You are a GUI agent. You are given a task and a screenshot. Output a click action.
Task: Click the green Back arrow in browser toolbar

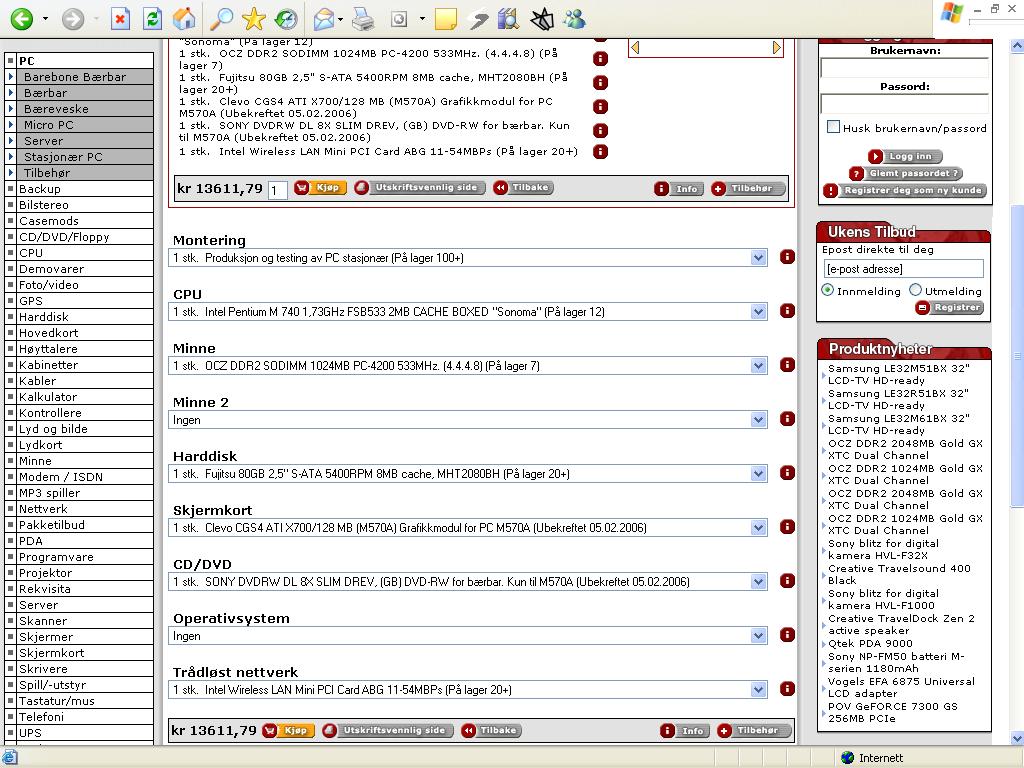pyautogui.click(x=22, y=19)
